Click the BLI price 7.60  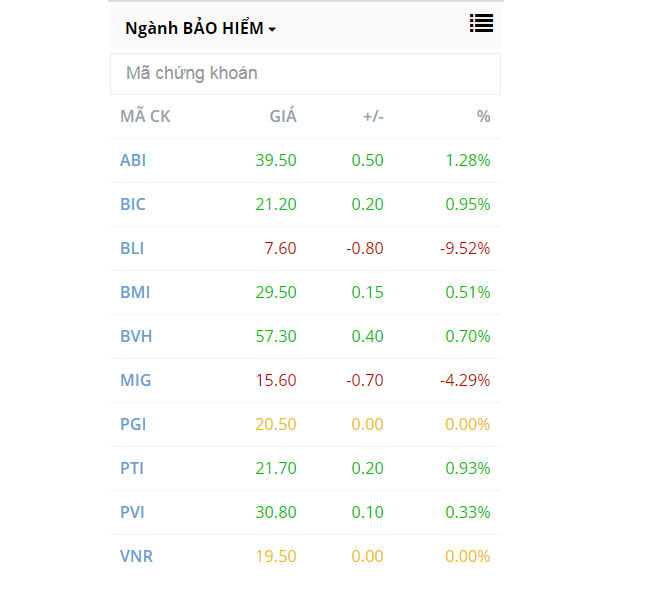coord(280,248)
